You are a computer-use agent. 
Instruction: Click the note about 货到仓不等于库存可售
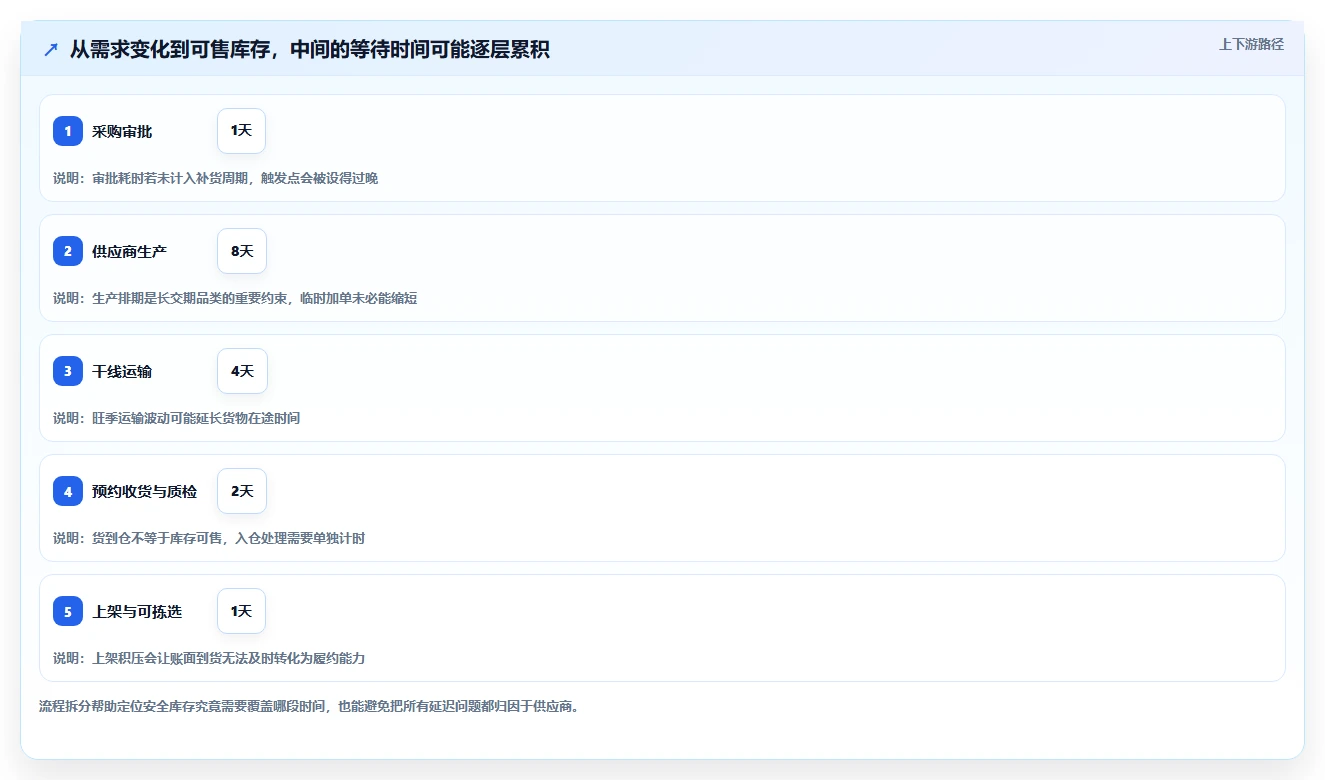(x=209, y=538)
